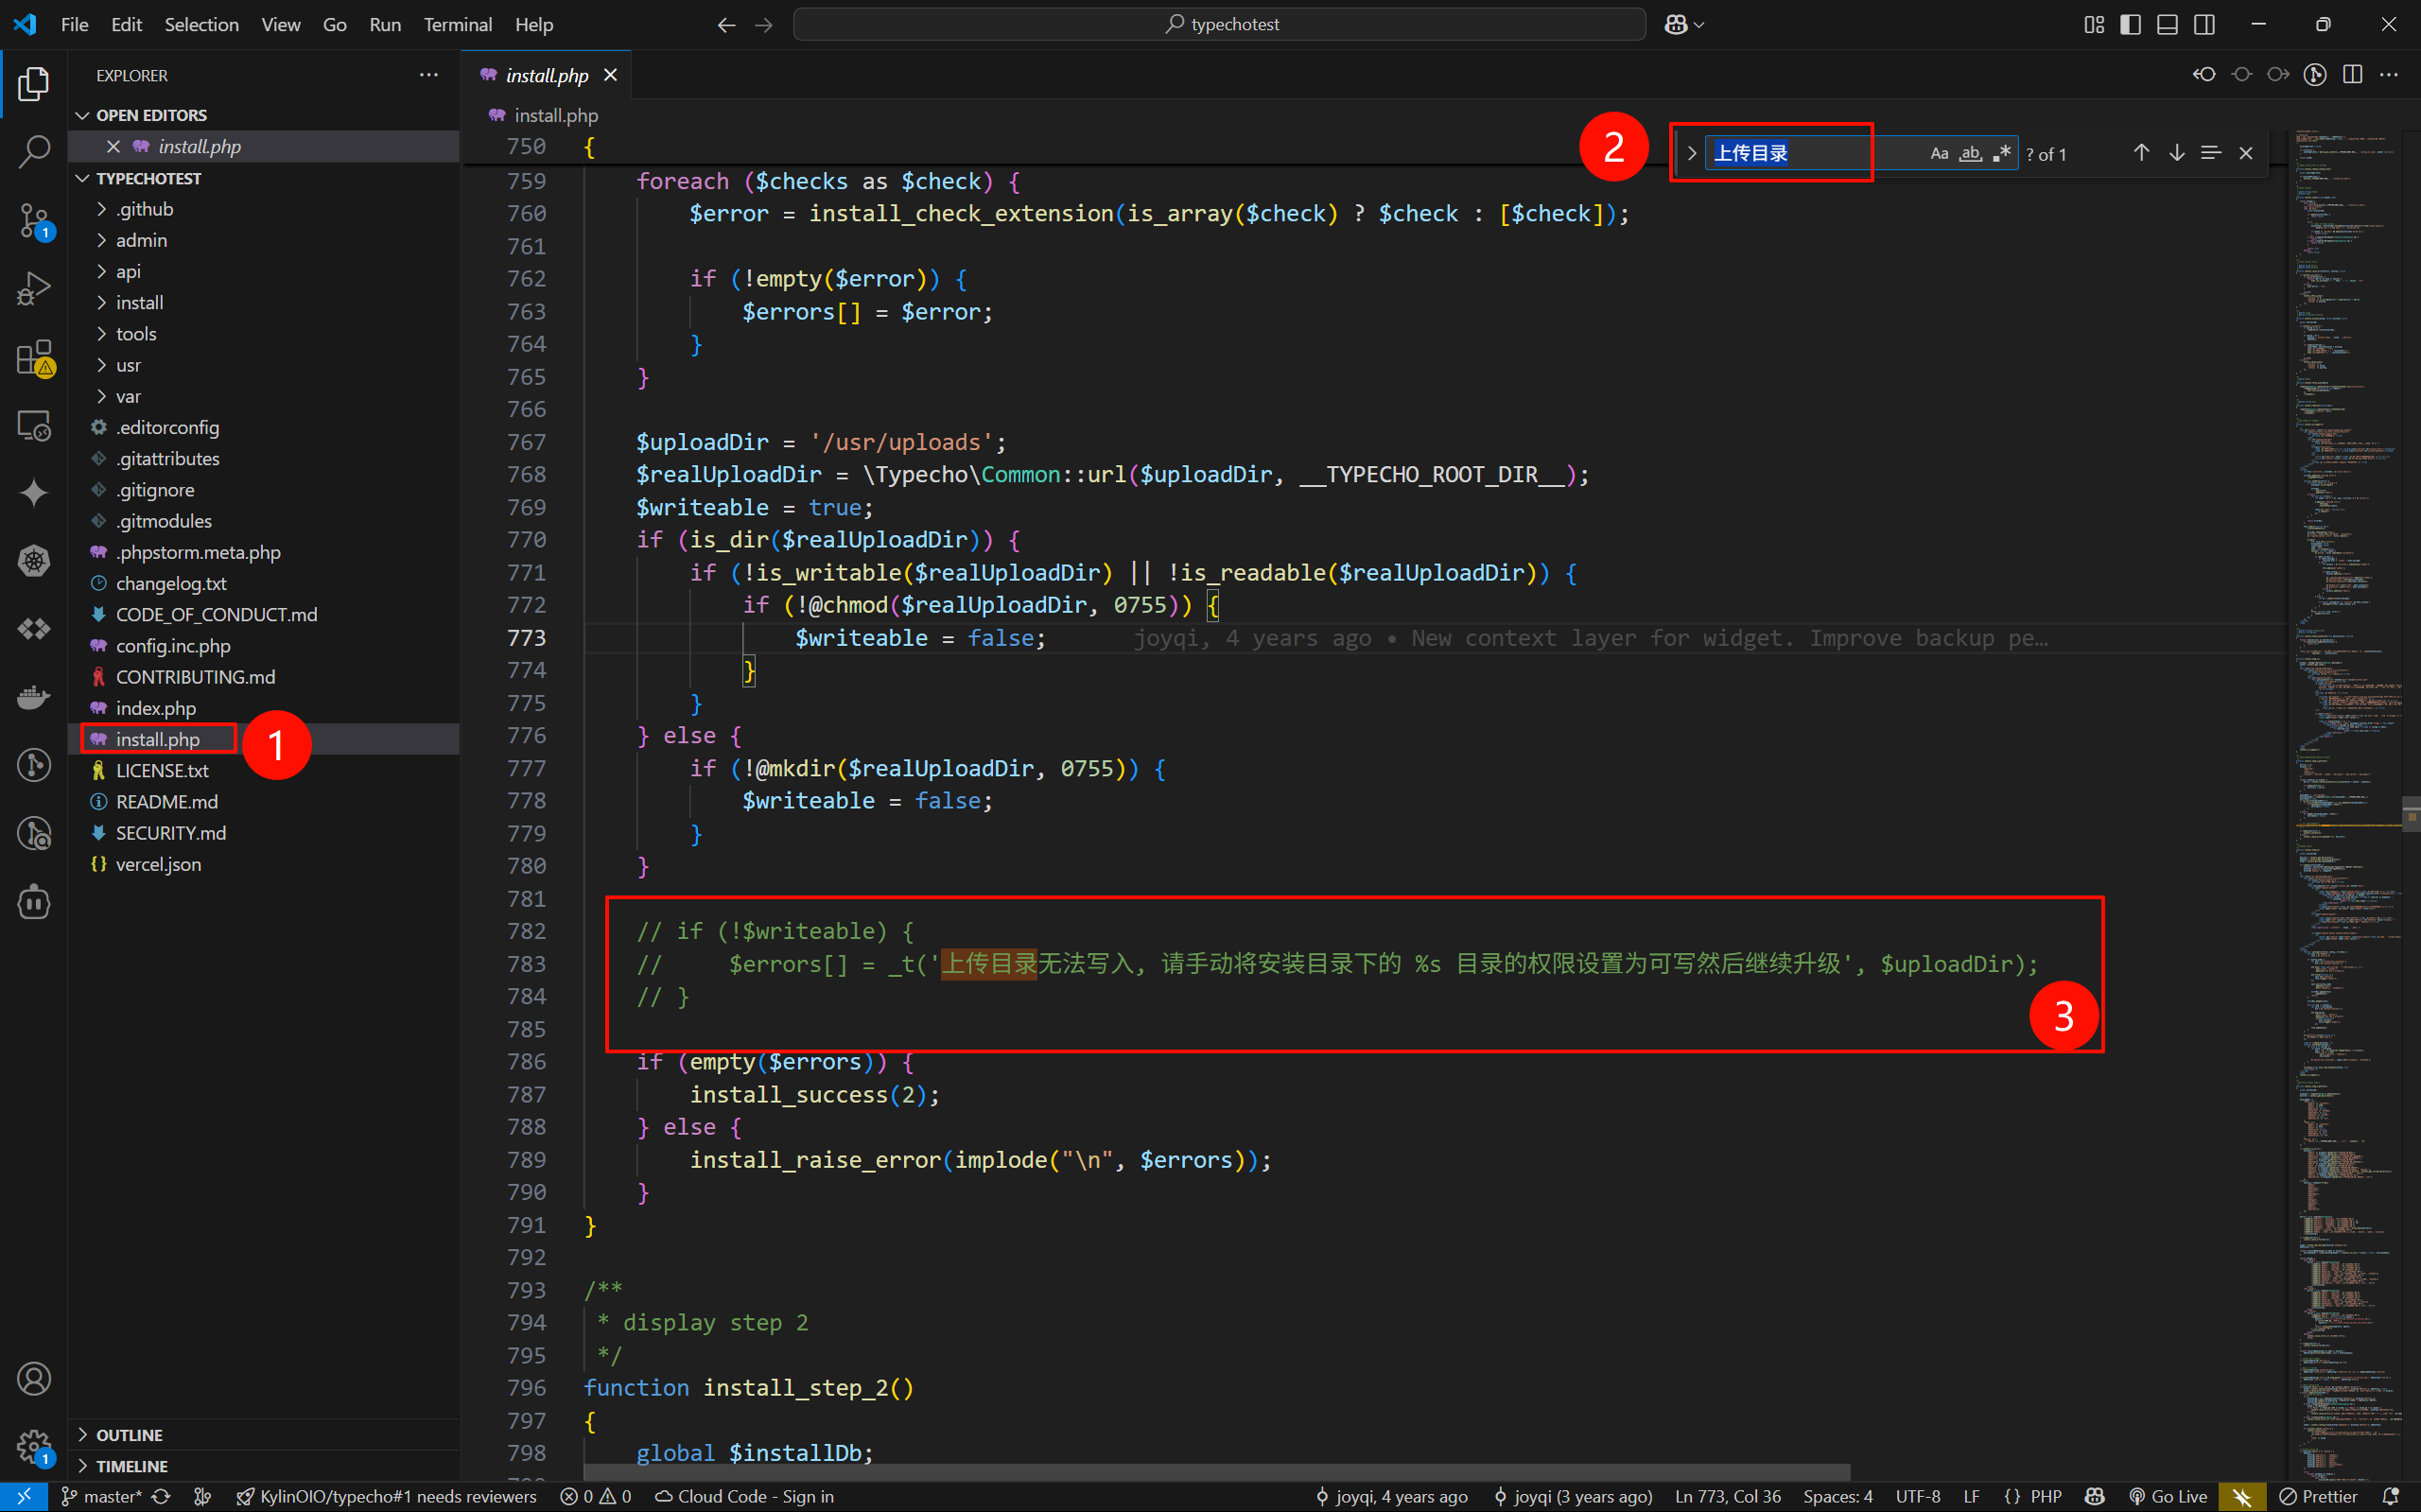Viewport: 2421px width, 1512px height.
Task: Toggle Match Whole Word in find widget
Action: [x=1970, y=153]
